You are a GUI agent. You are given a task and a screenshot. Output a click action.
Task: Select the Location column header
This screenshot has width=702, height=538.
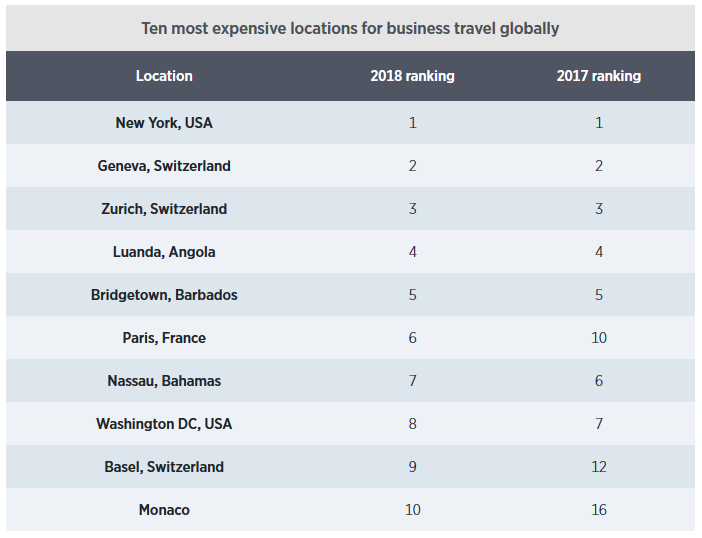[164, 76]
